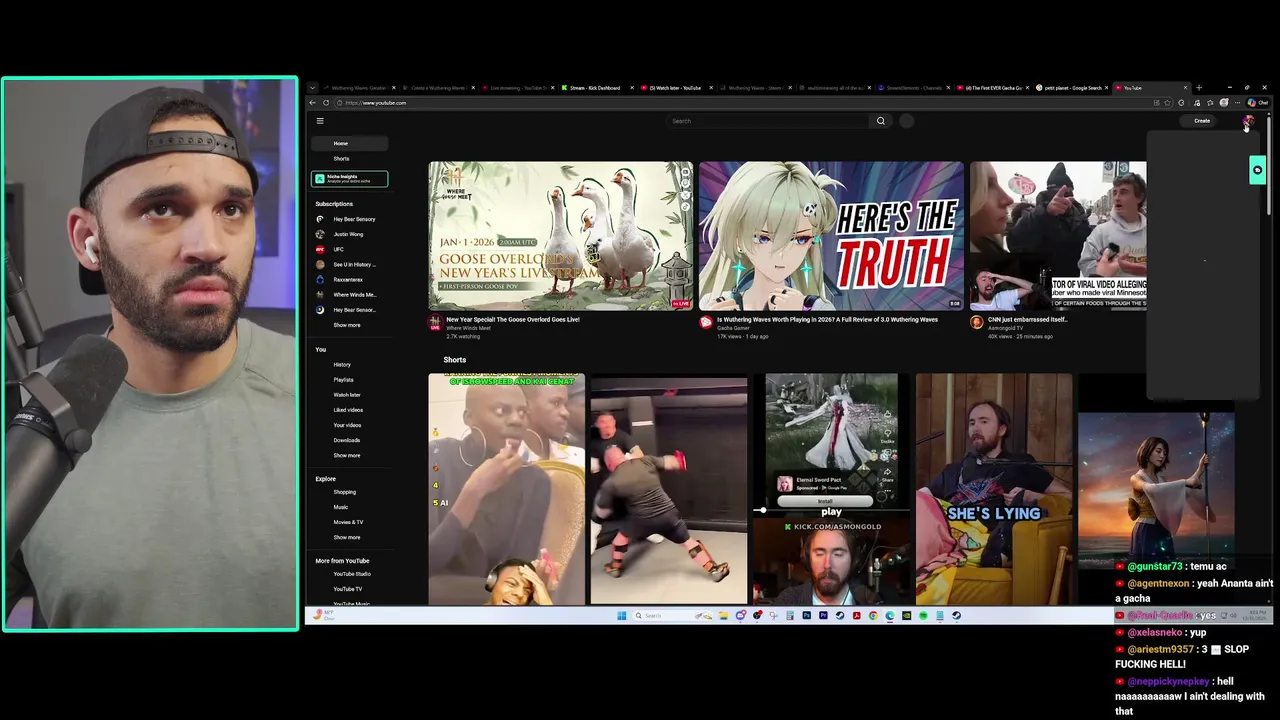Open Premiere Pro from the taskbar

click(823, 616)
